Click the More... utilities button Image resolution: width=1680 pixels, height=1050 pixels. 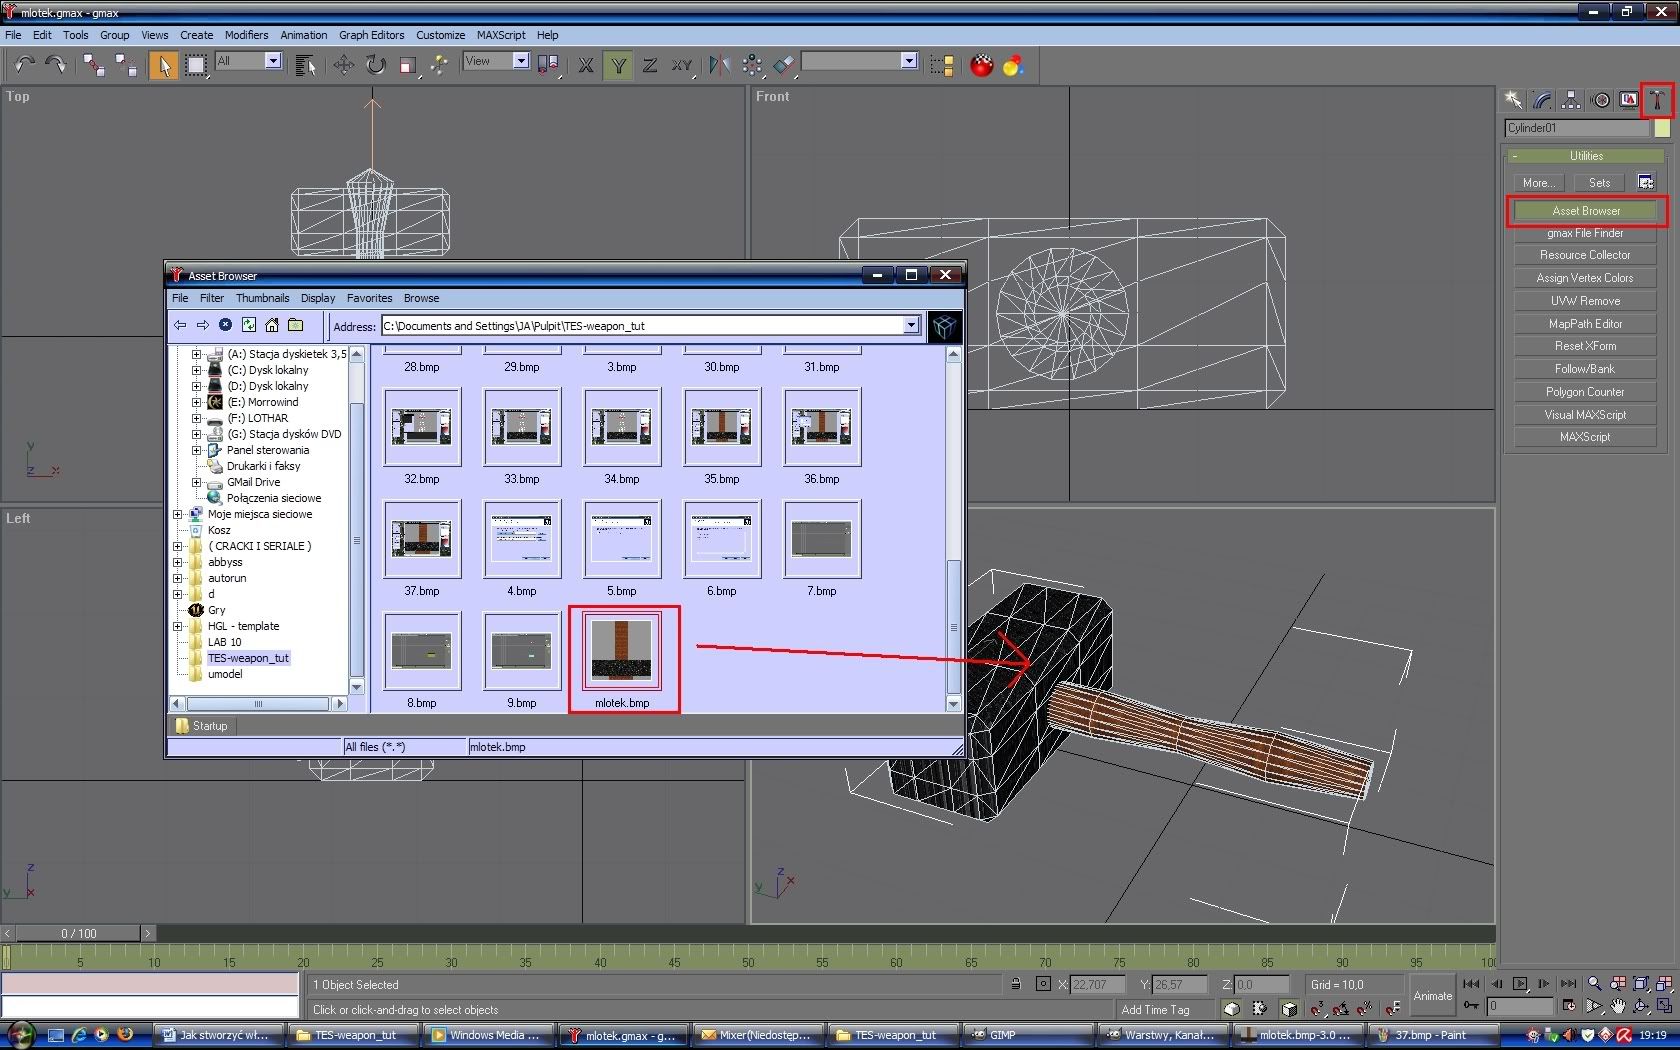point(1538,183)
